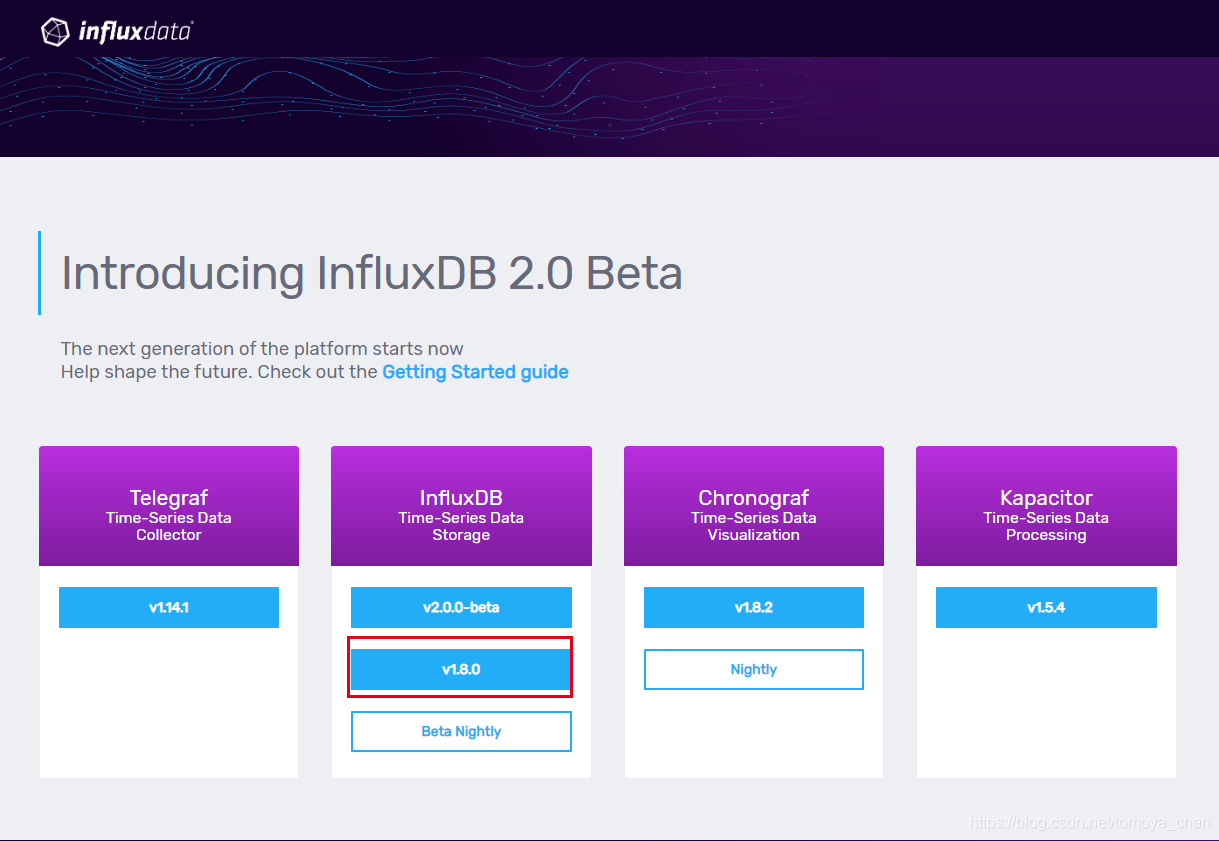This screenshot has height=841, width=1219.
Task: Click the InfluxData logo icon
Action: (x=55, y=31)
